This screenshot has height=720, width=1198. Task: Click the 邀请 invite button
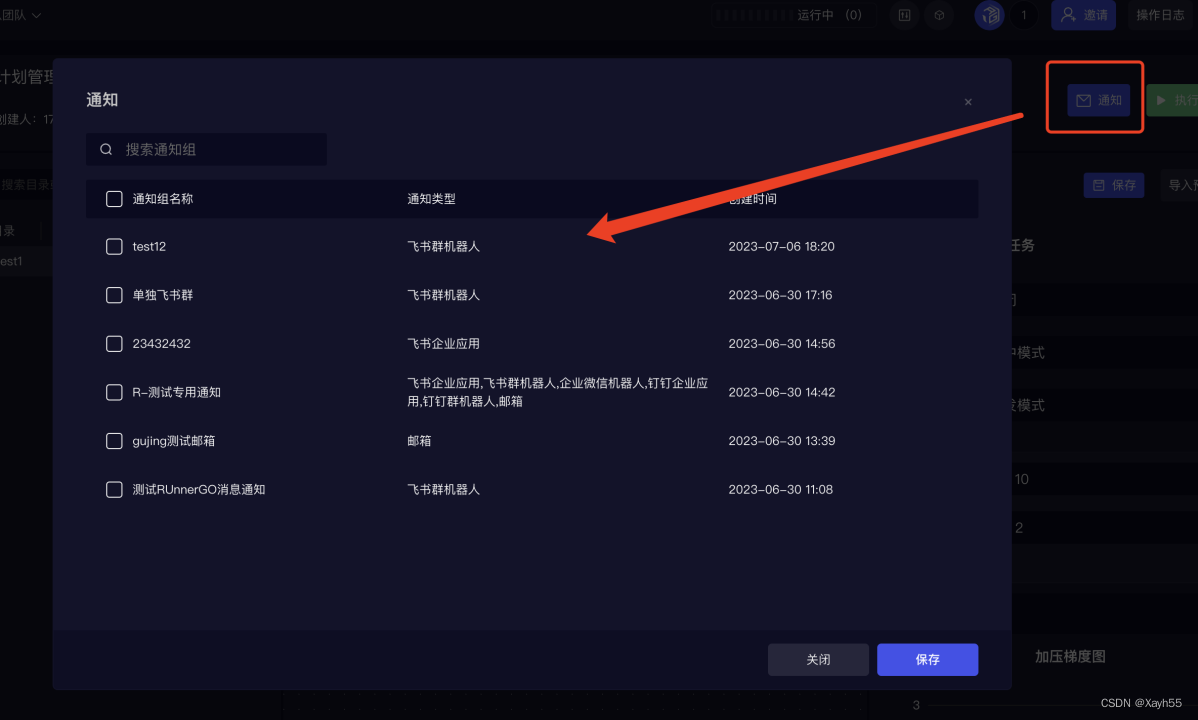point(1083,15)
